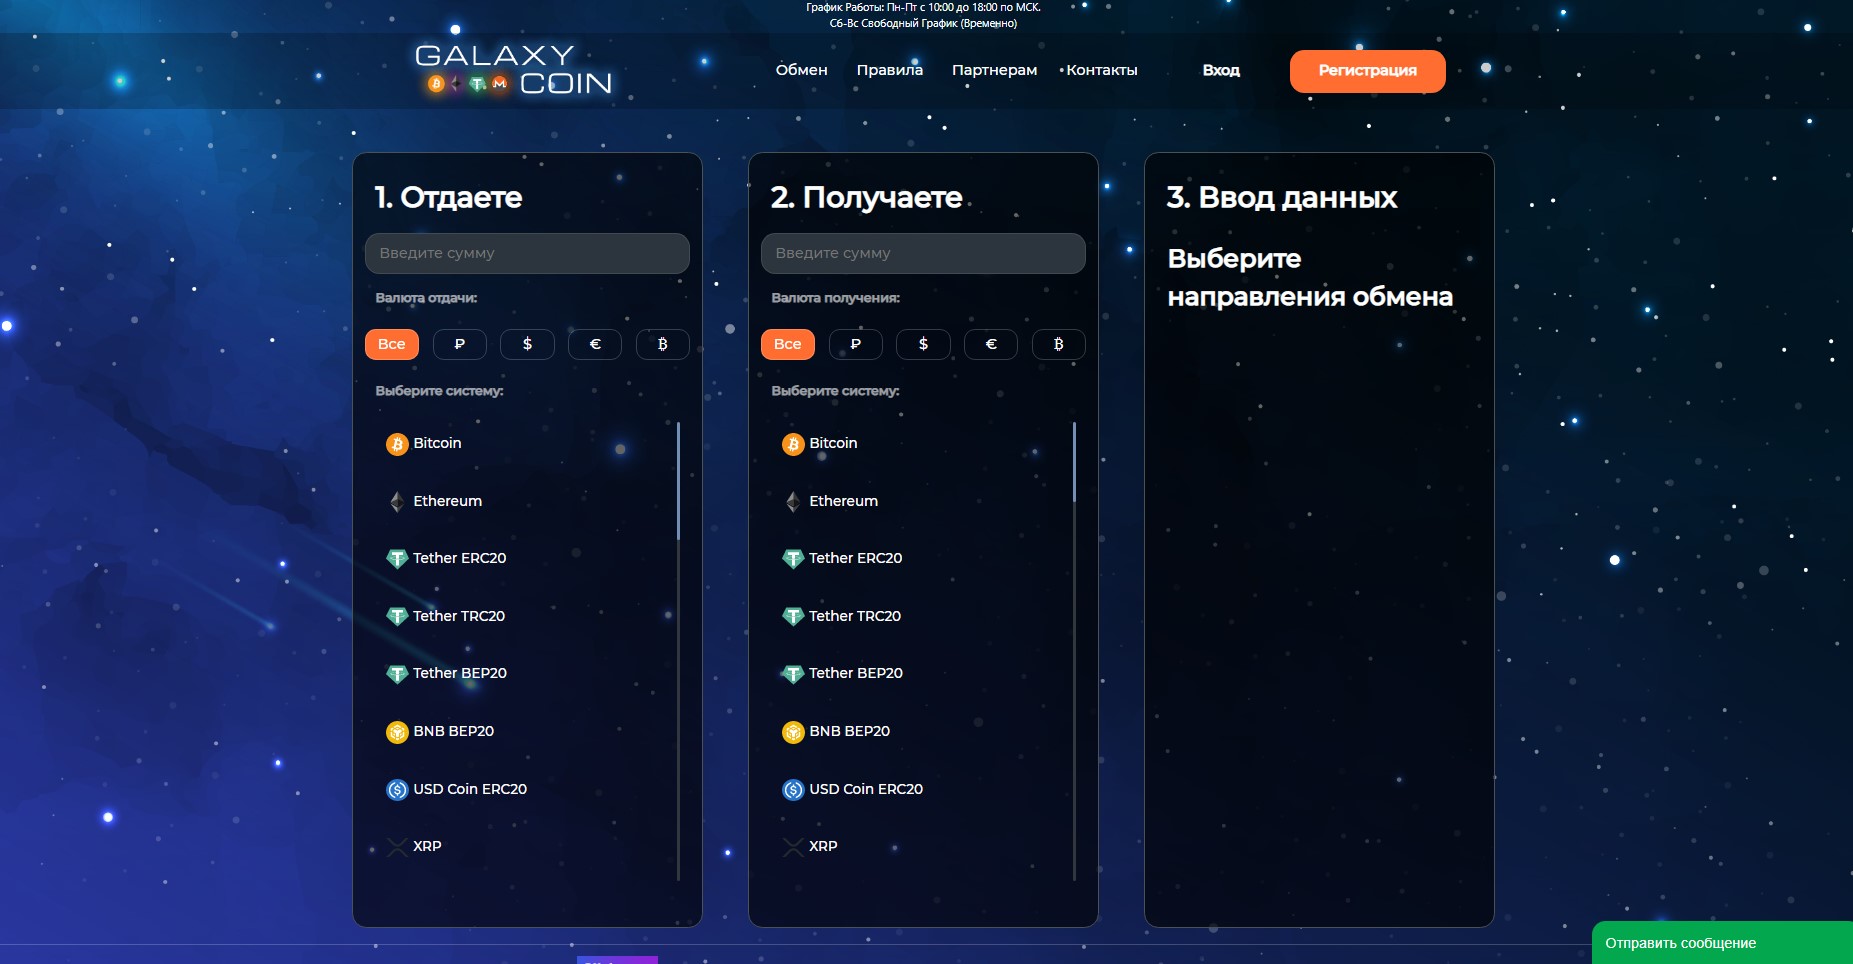Screen dimensions: 1853x964
Task: Select Tether TRC20 label in Отдаете list
Action: 459,616
